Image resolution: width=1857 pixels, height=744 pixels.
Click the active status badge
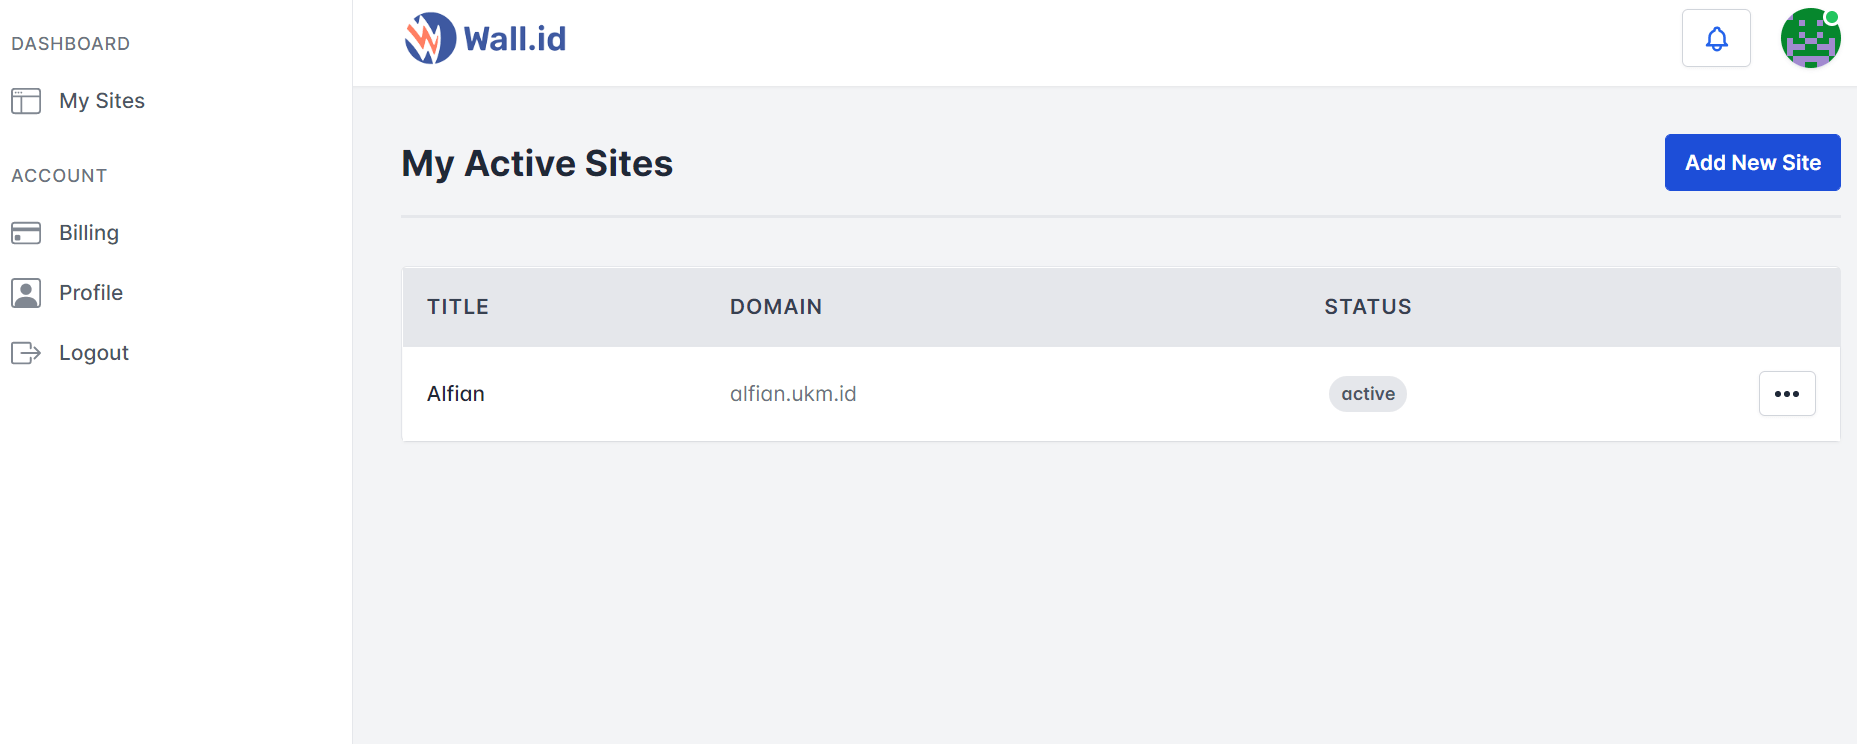click(1367, 393)
